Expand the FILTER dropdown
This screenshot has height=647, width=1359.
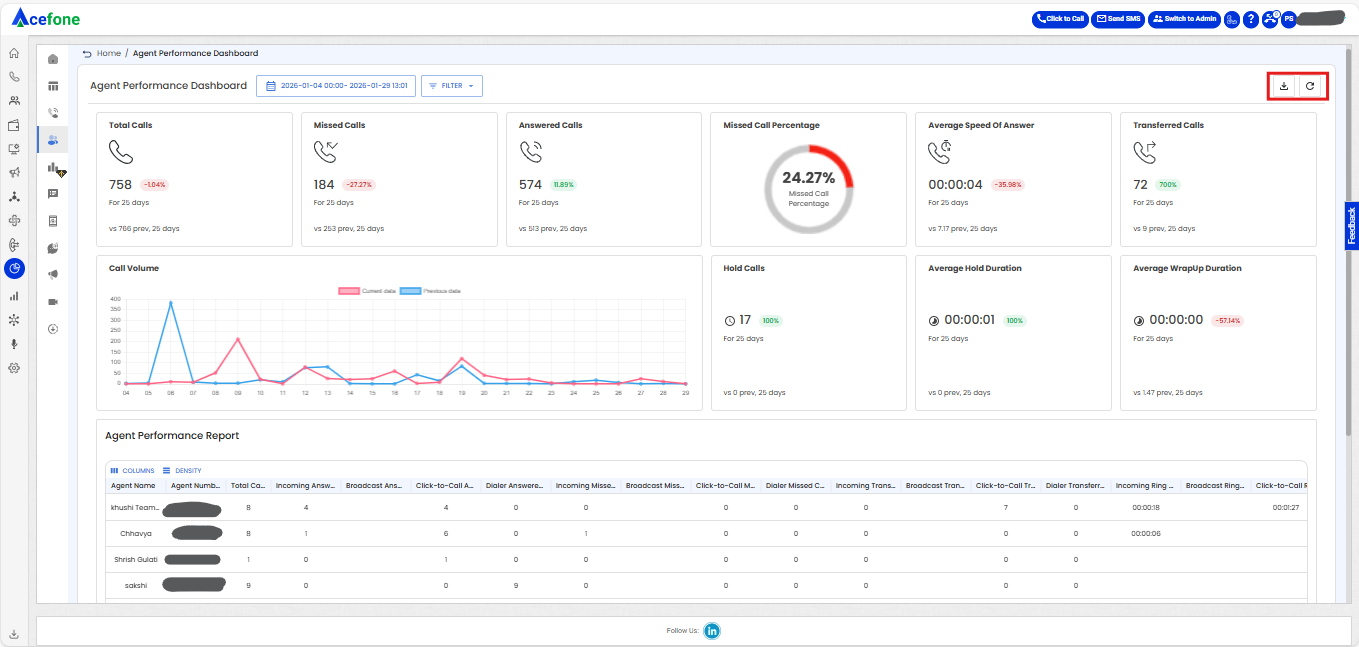coord(452,86)
